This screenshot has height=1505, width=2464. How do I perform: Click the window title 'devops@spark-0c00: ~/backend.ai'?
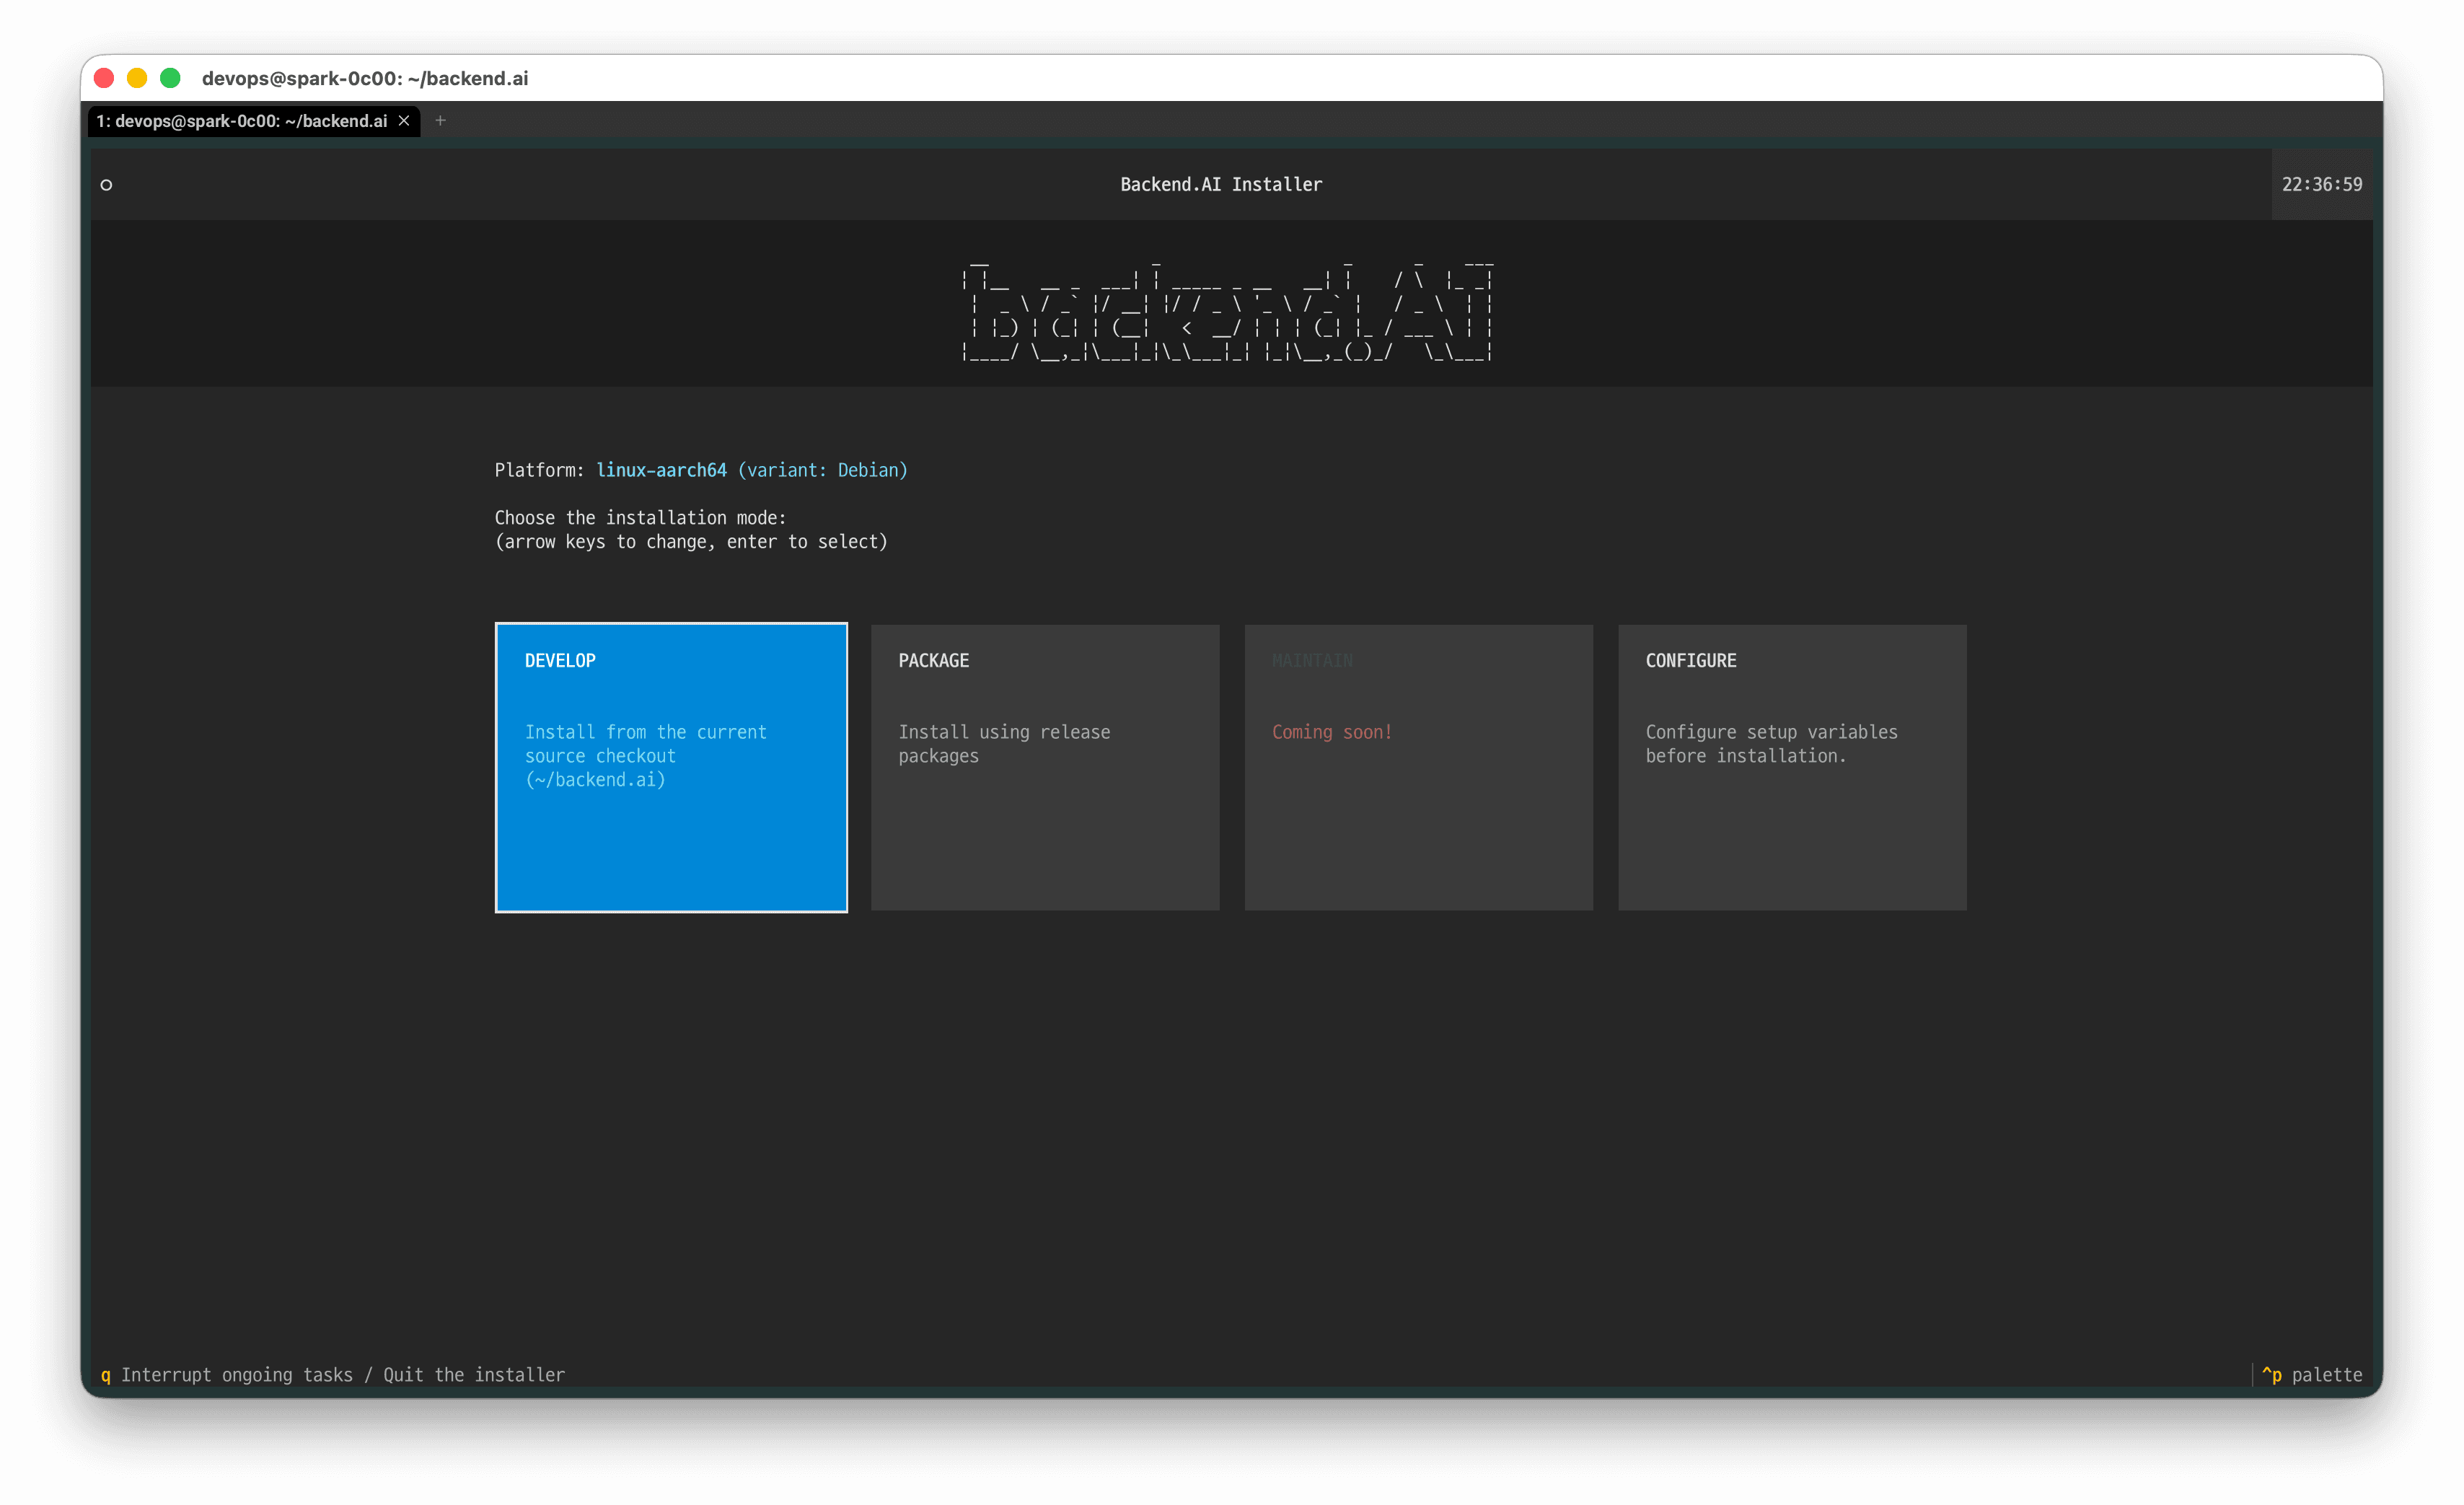point(365,78)
